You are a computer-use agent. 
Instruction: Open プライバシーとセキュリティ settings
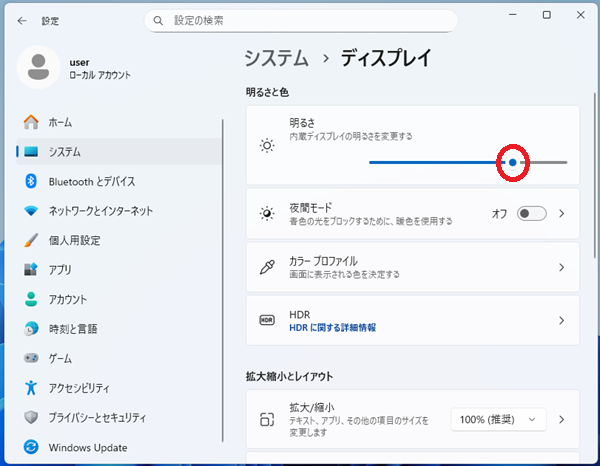click(x=119, y=417)
